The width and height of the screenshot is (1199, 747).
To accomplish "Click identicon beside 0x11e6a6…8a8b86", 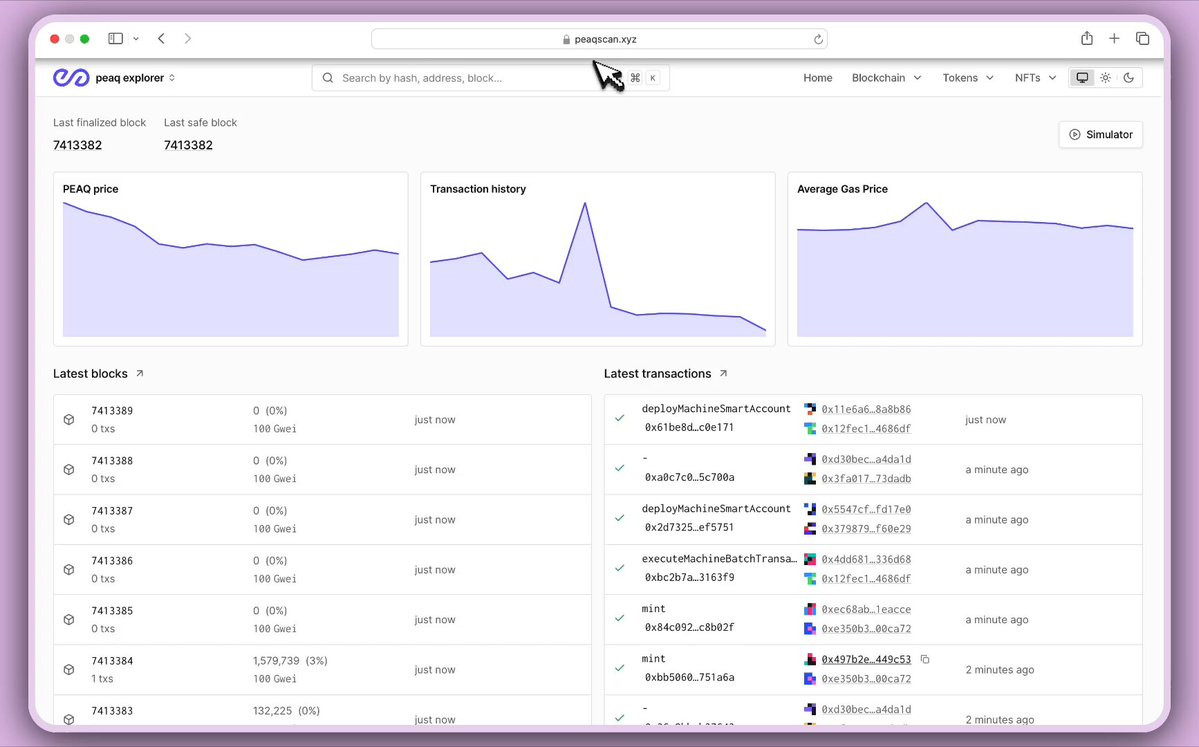I will coord(810,409).
